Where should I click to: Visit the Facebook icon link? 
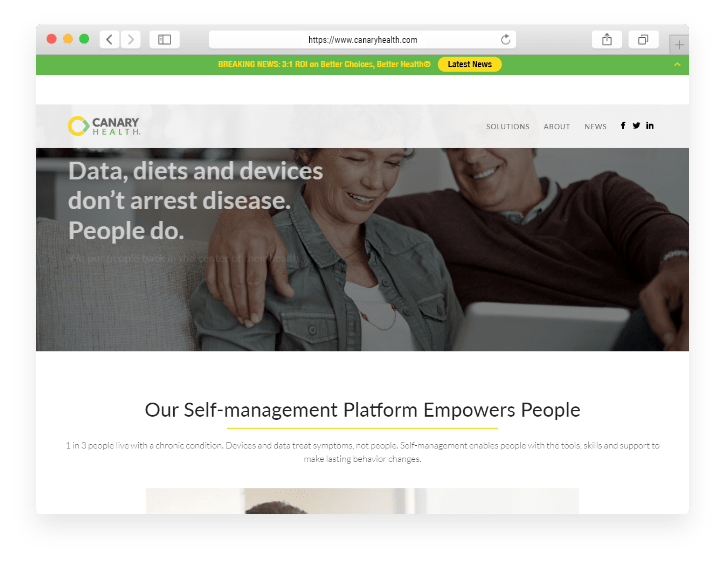pos(623,125)
